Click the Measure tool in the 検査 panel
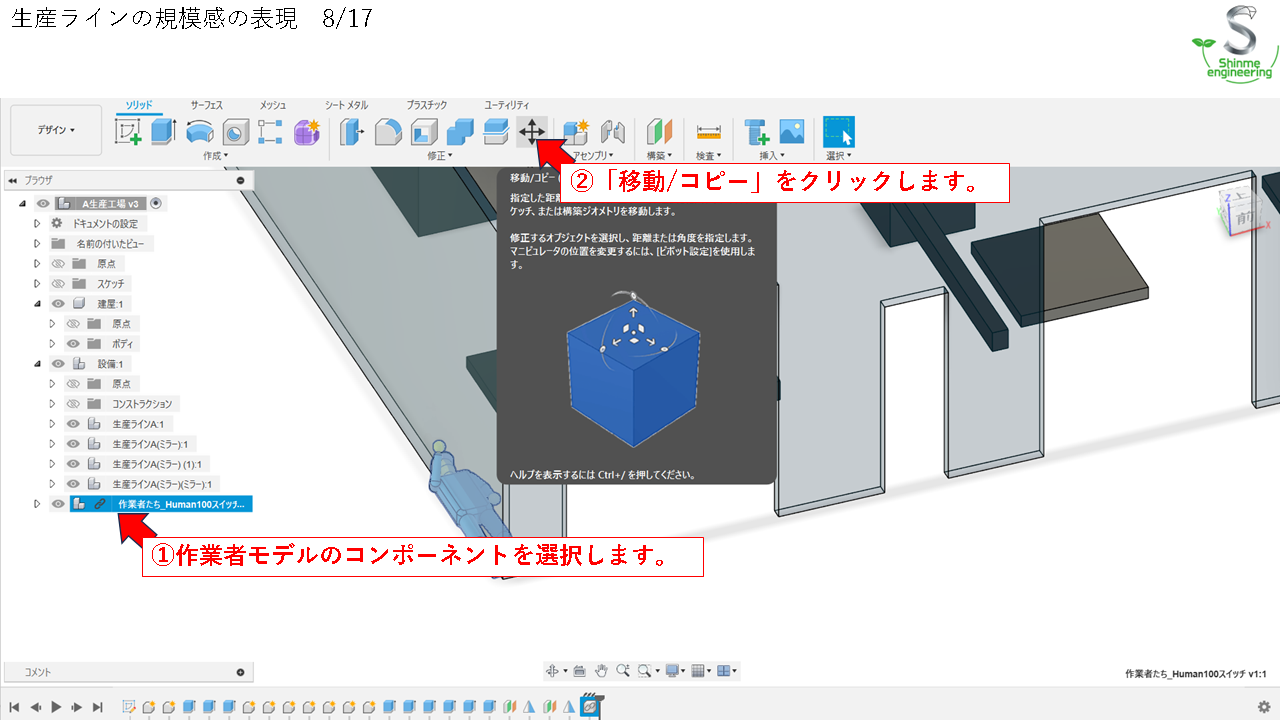 click(x=708, y=130)
